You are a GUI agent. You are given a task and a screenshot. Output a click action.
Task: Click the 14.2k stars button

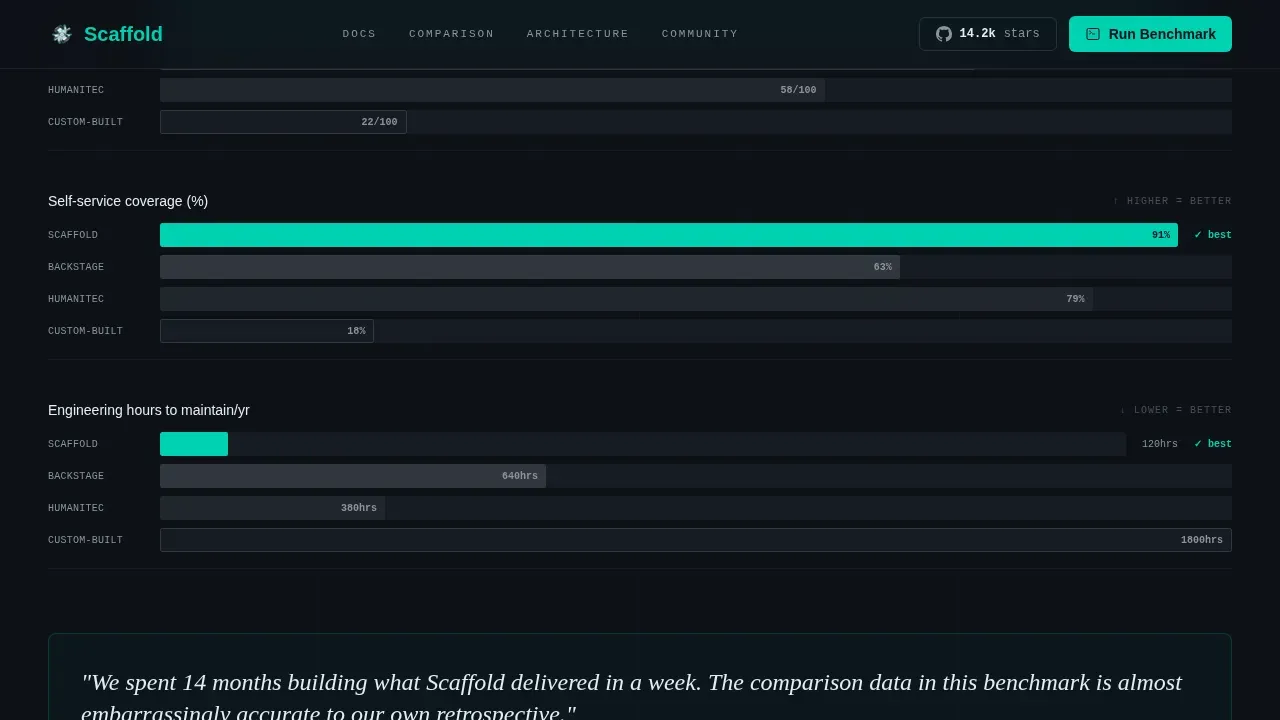[988, 34]
